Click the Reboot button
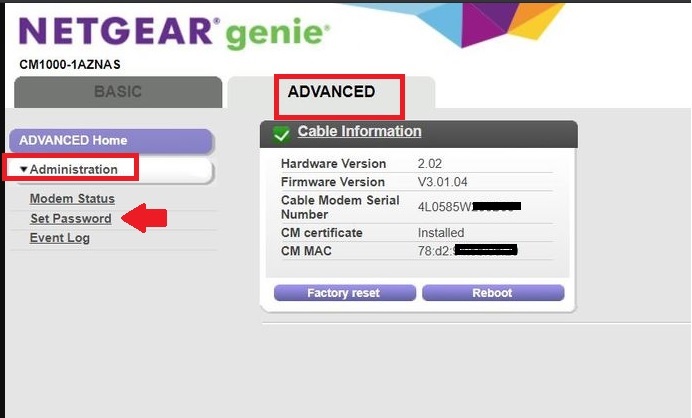 click(x=492, y=293)
